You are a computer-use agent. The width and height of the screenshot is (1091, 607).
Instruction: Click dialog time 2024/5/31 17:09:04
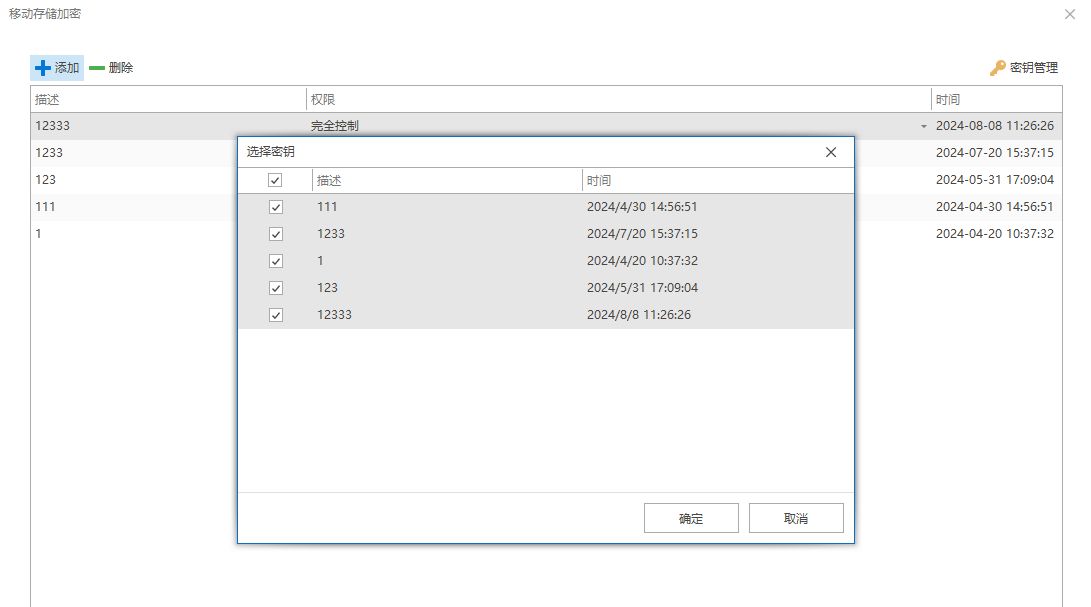click(x=642, y=287)
